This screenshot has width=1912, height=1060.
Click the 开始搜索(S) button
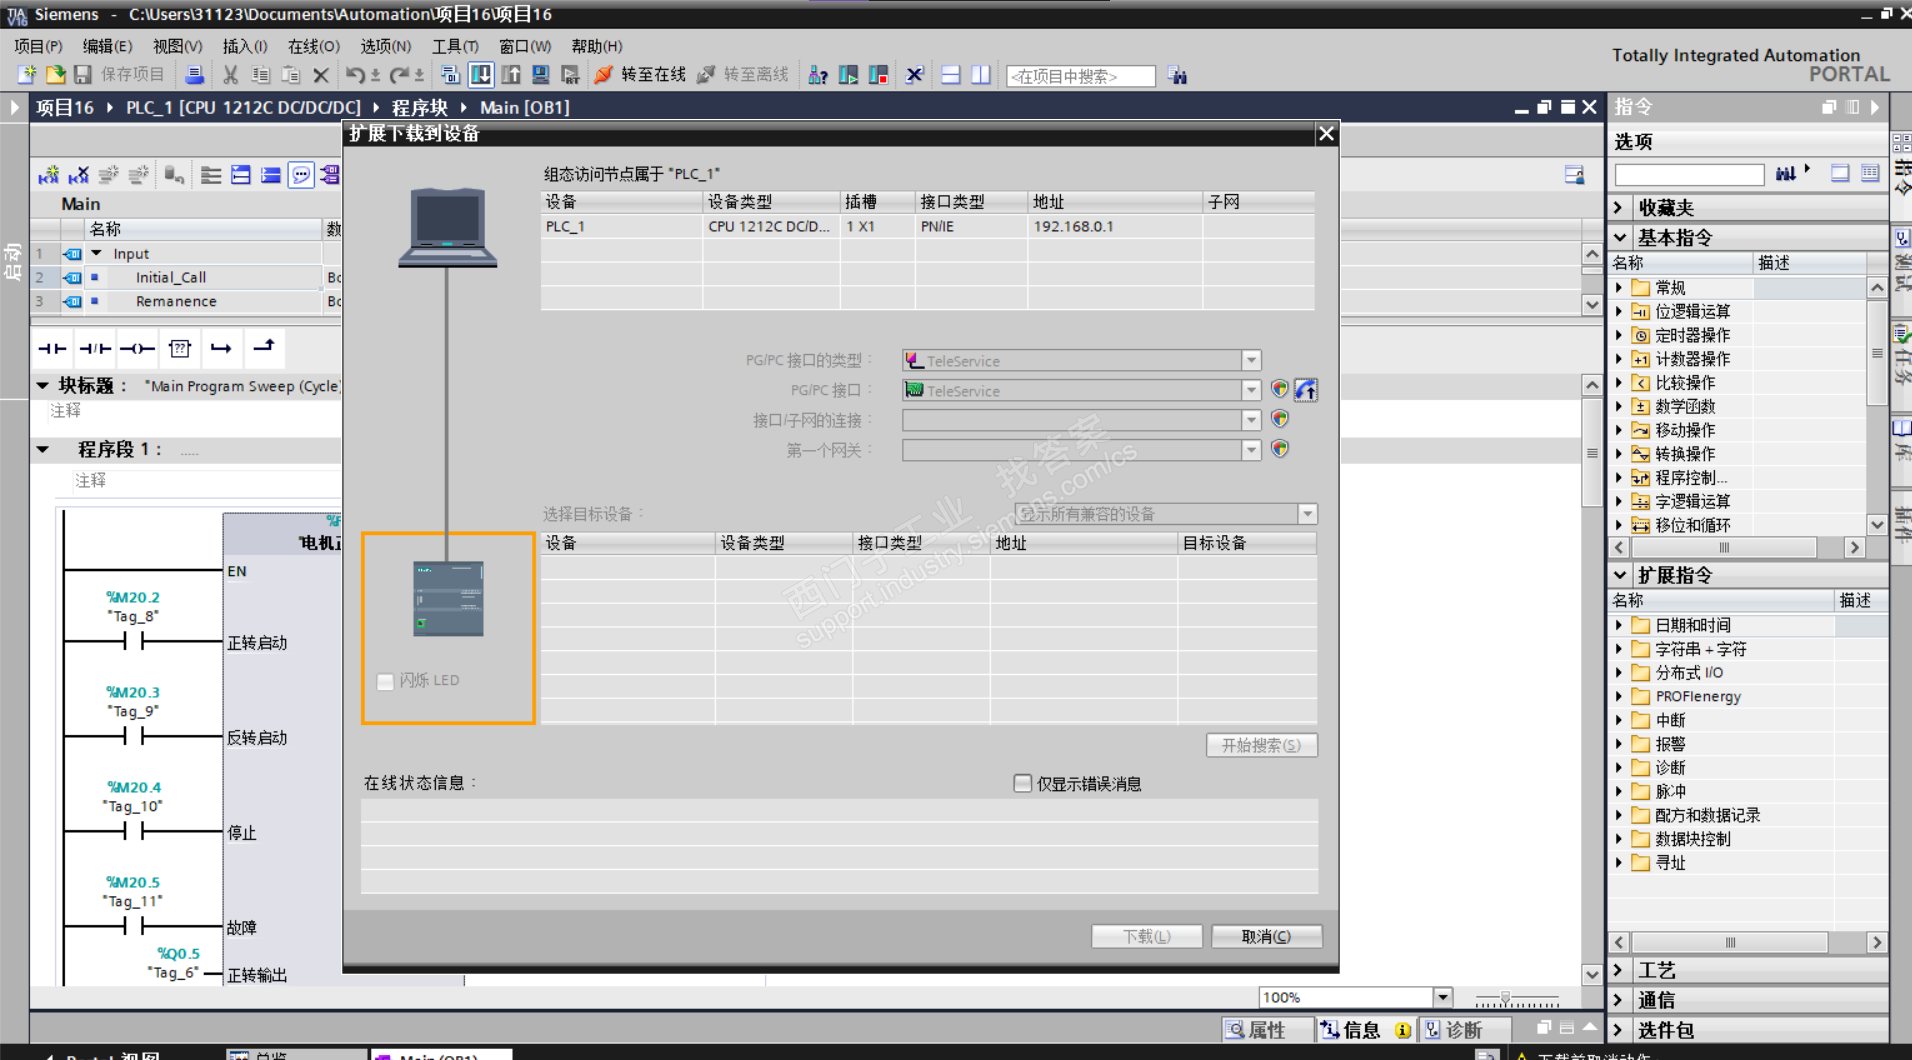click(x=1261, y=745)
